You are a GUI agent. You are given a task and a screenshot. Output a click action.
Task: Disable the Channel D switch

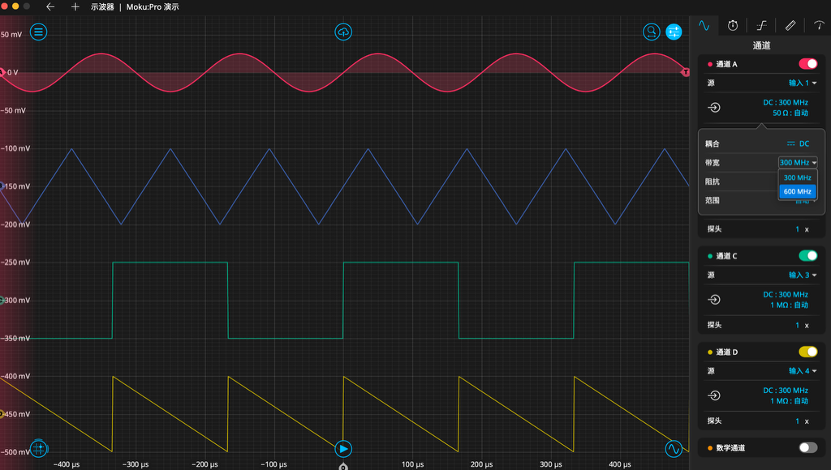coord(807,352)
